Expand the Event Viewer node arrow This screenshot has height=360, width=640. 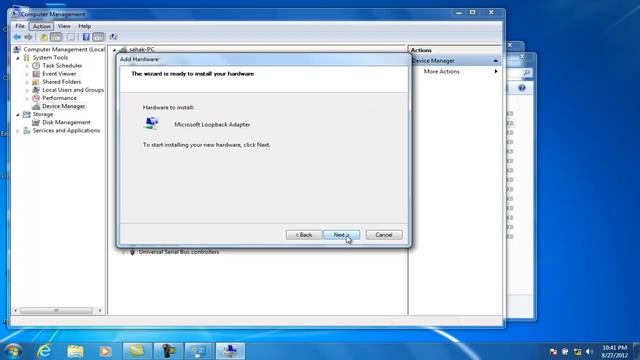pos(27,74)
